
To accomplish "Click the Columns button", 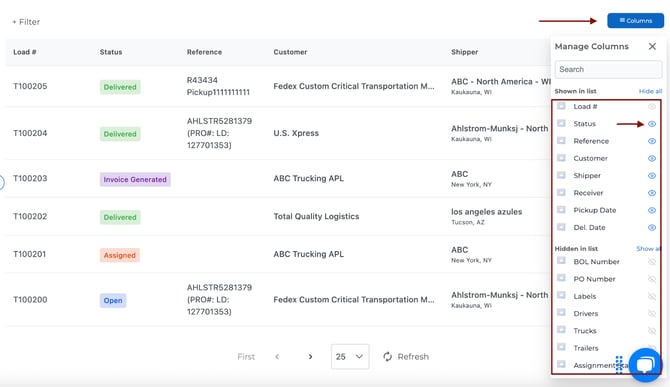I will 635,21.
